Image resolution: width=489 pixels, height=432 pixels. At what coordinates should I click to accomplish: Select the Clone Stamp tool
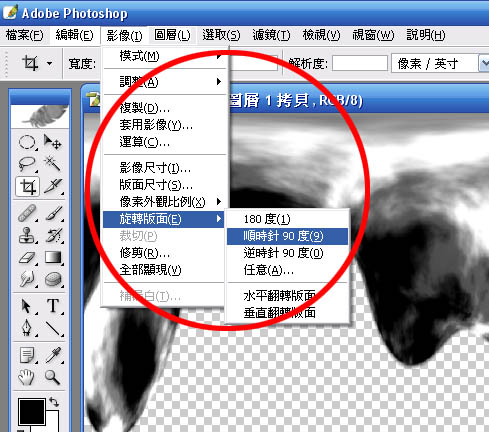[27, 235]
